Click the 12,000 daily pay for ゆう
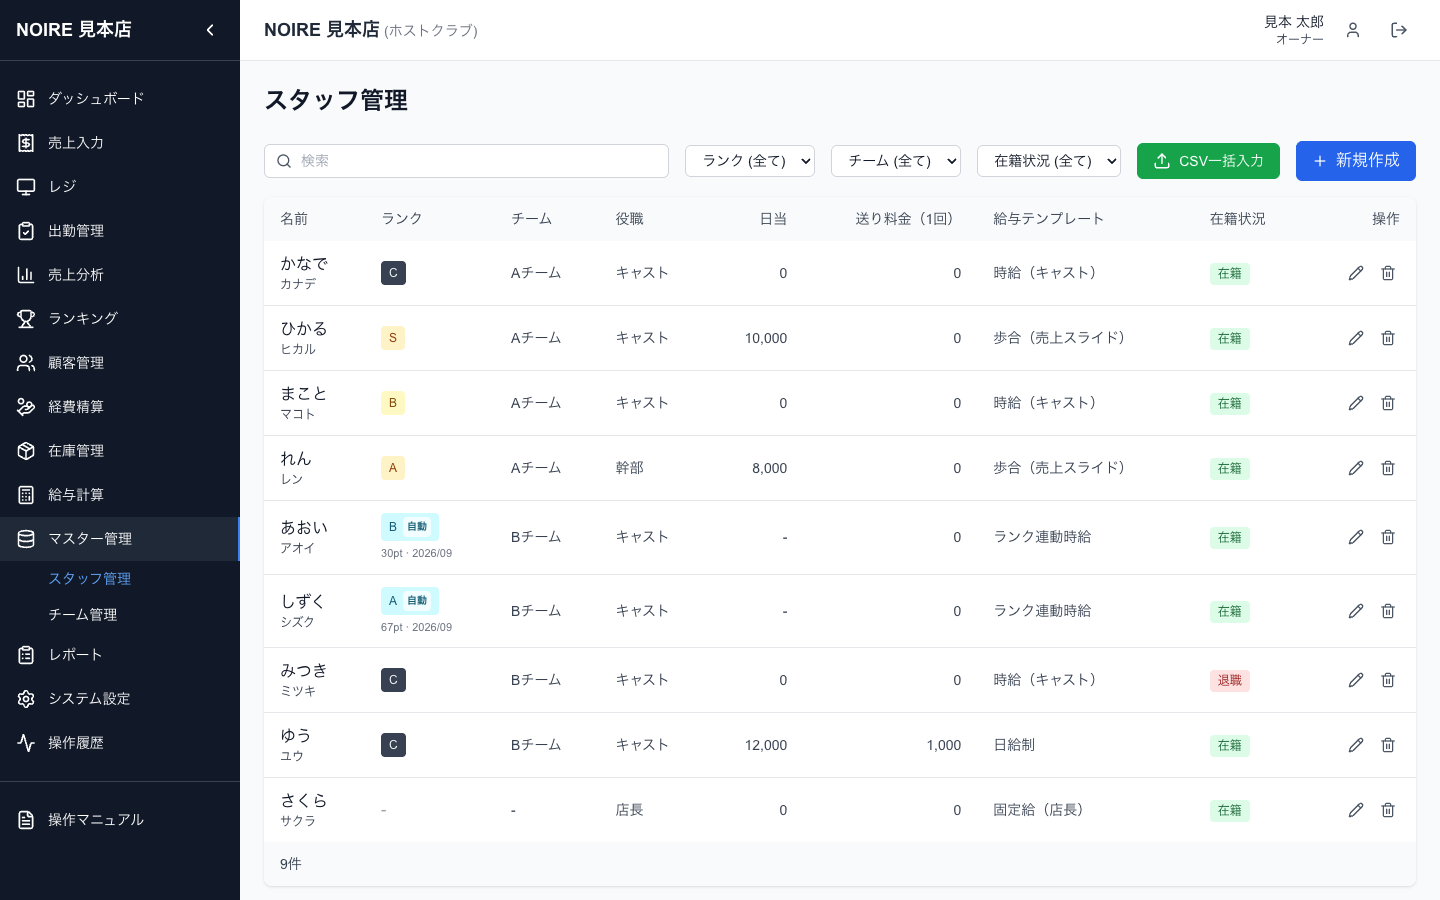1440x900 pixels. 766,746
